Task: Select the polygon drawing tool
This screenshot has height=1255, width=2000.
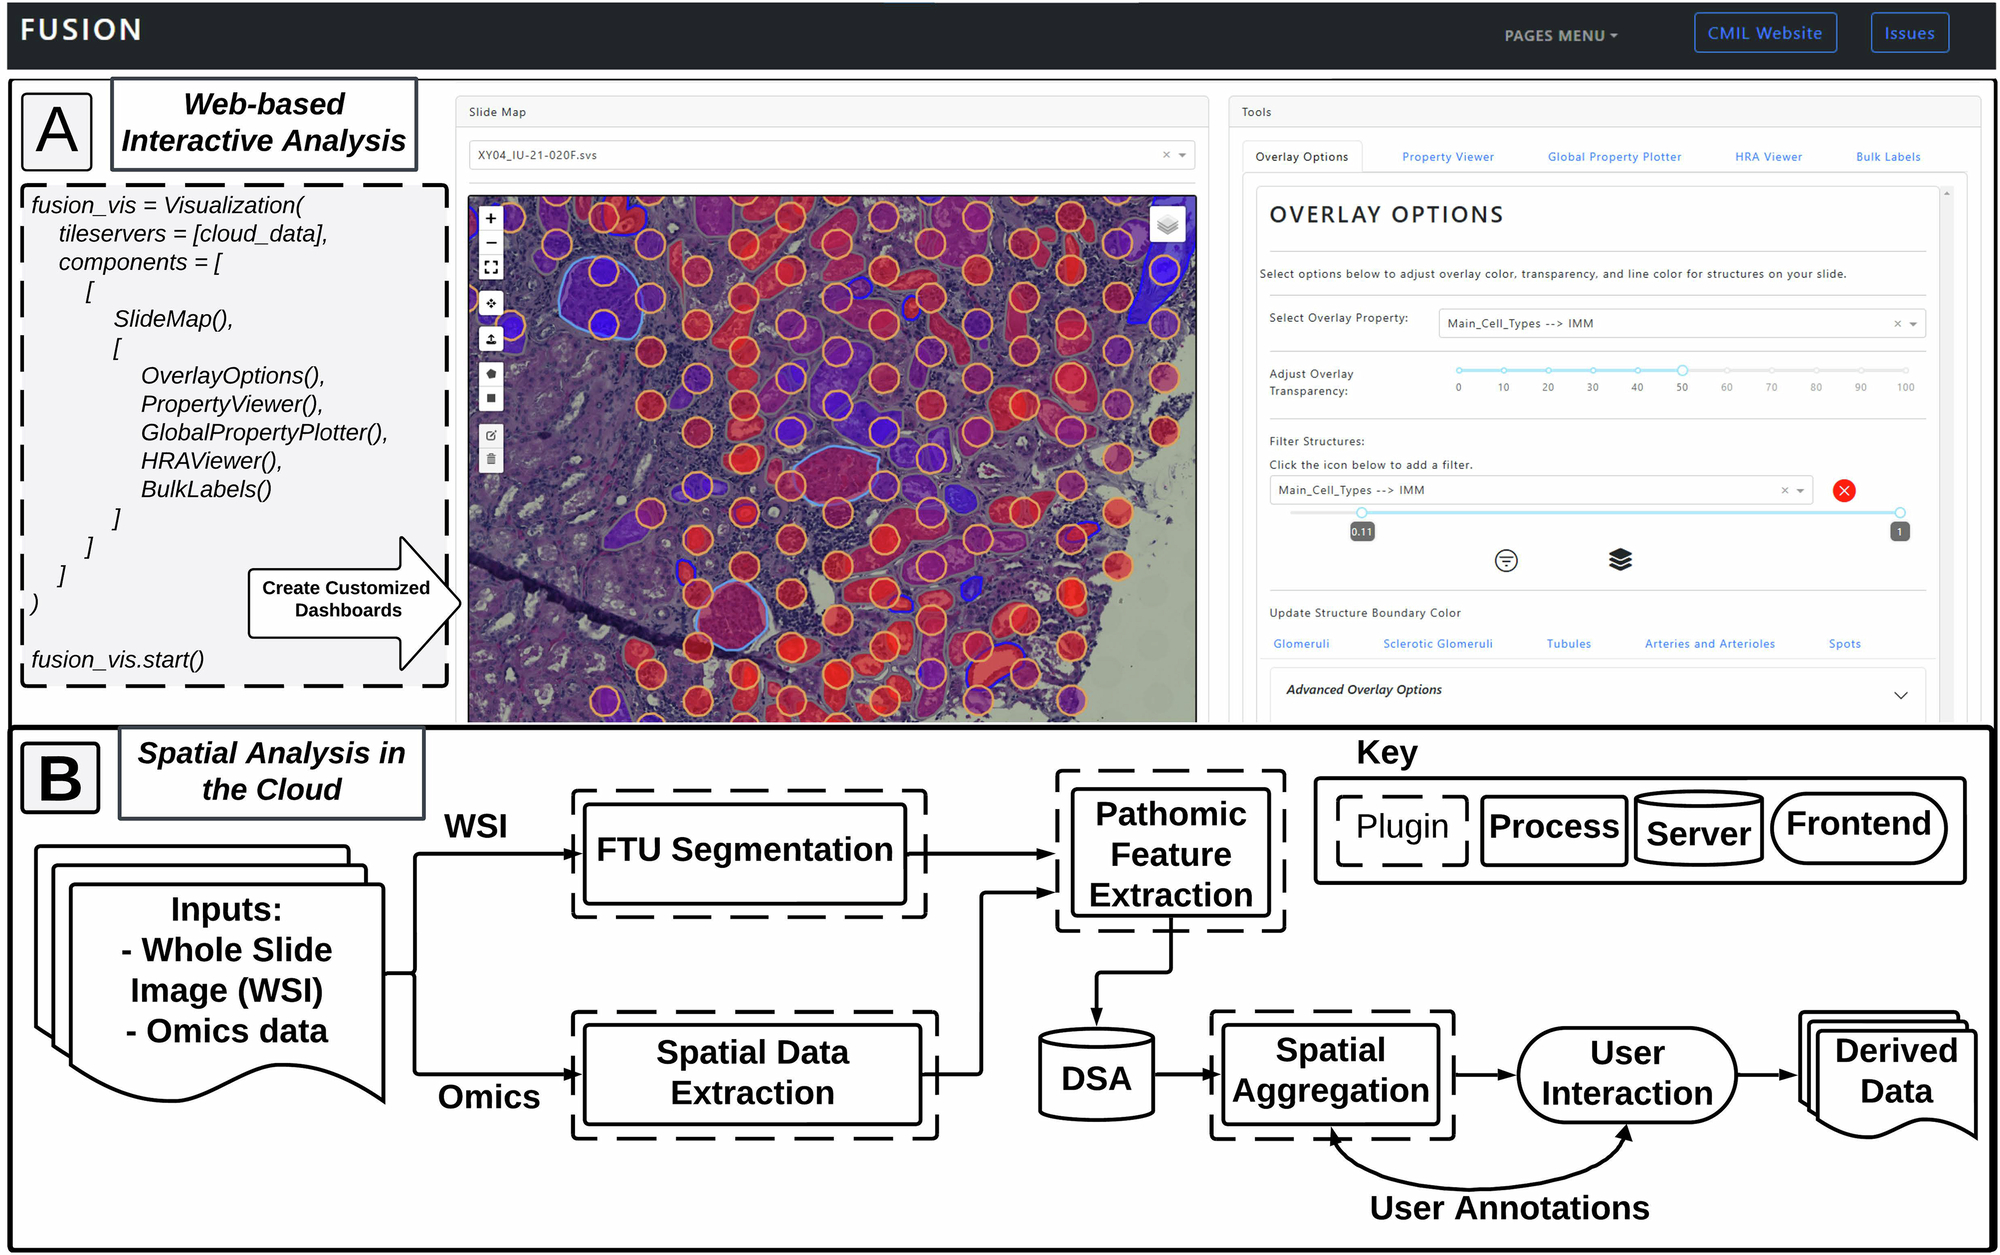Action: [491, 373]
